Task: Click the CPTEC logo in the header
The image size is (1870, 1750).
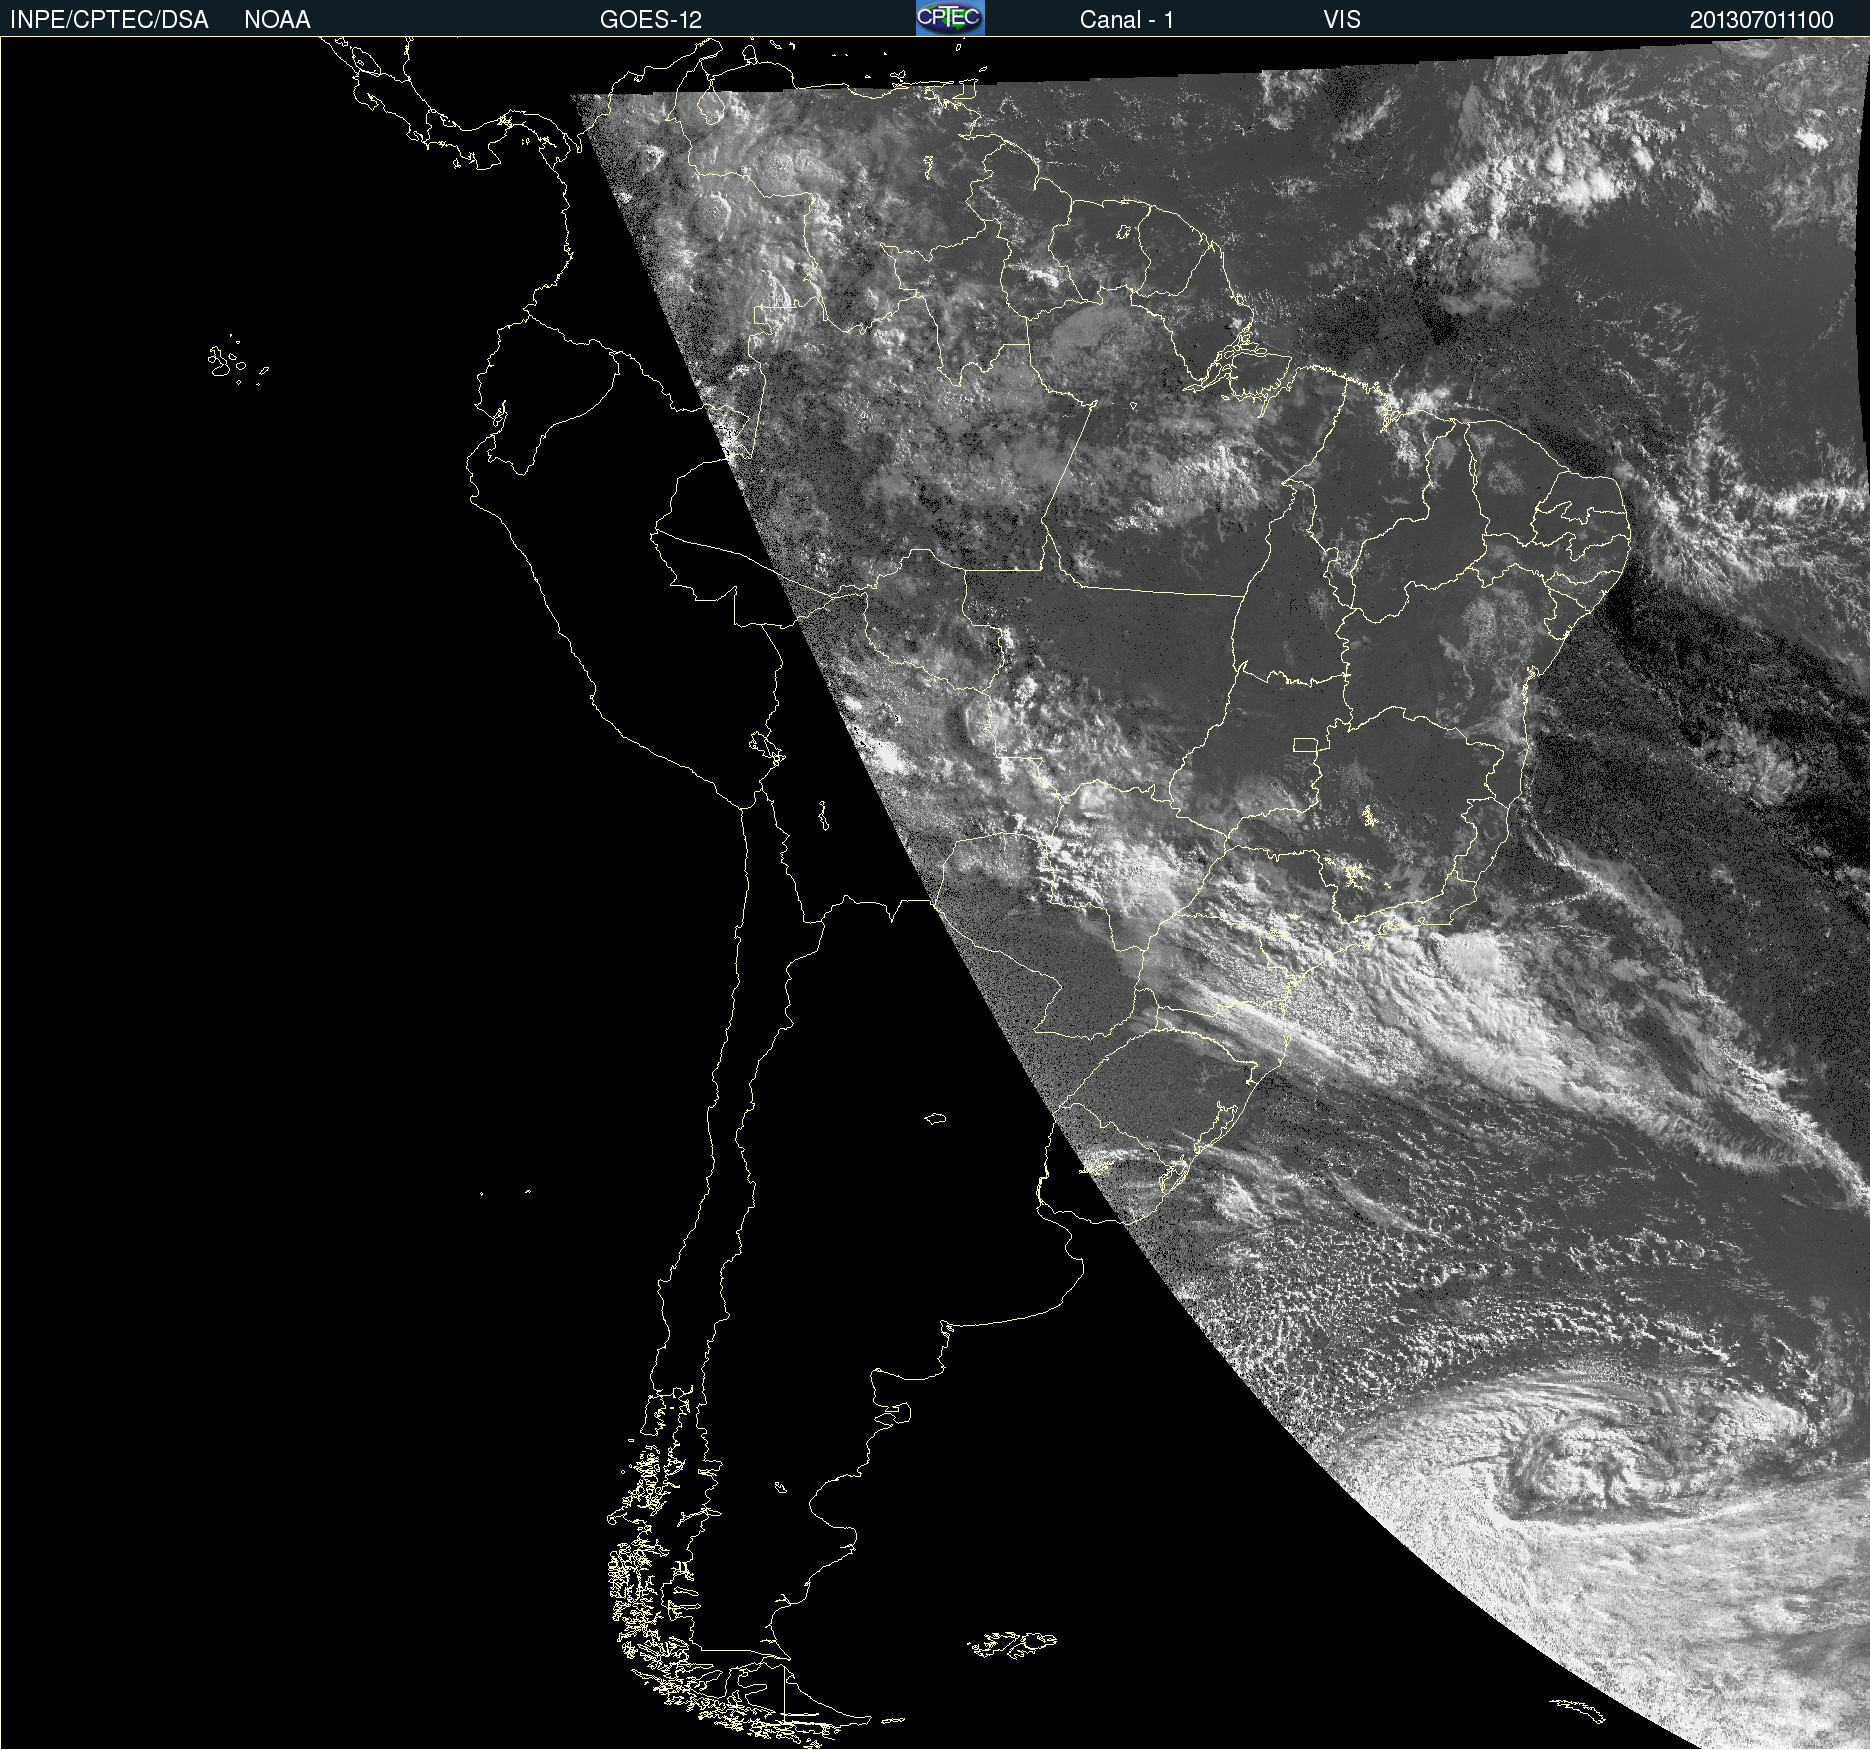Action: [950, 18]
